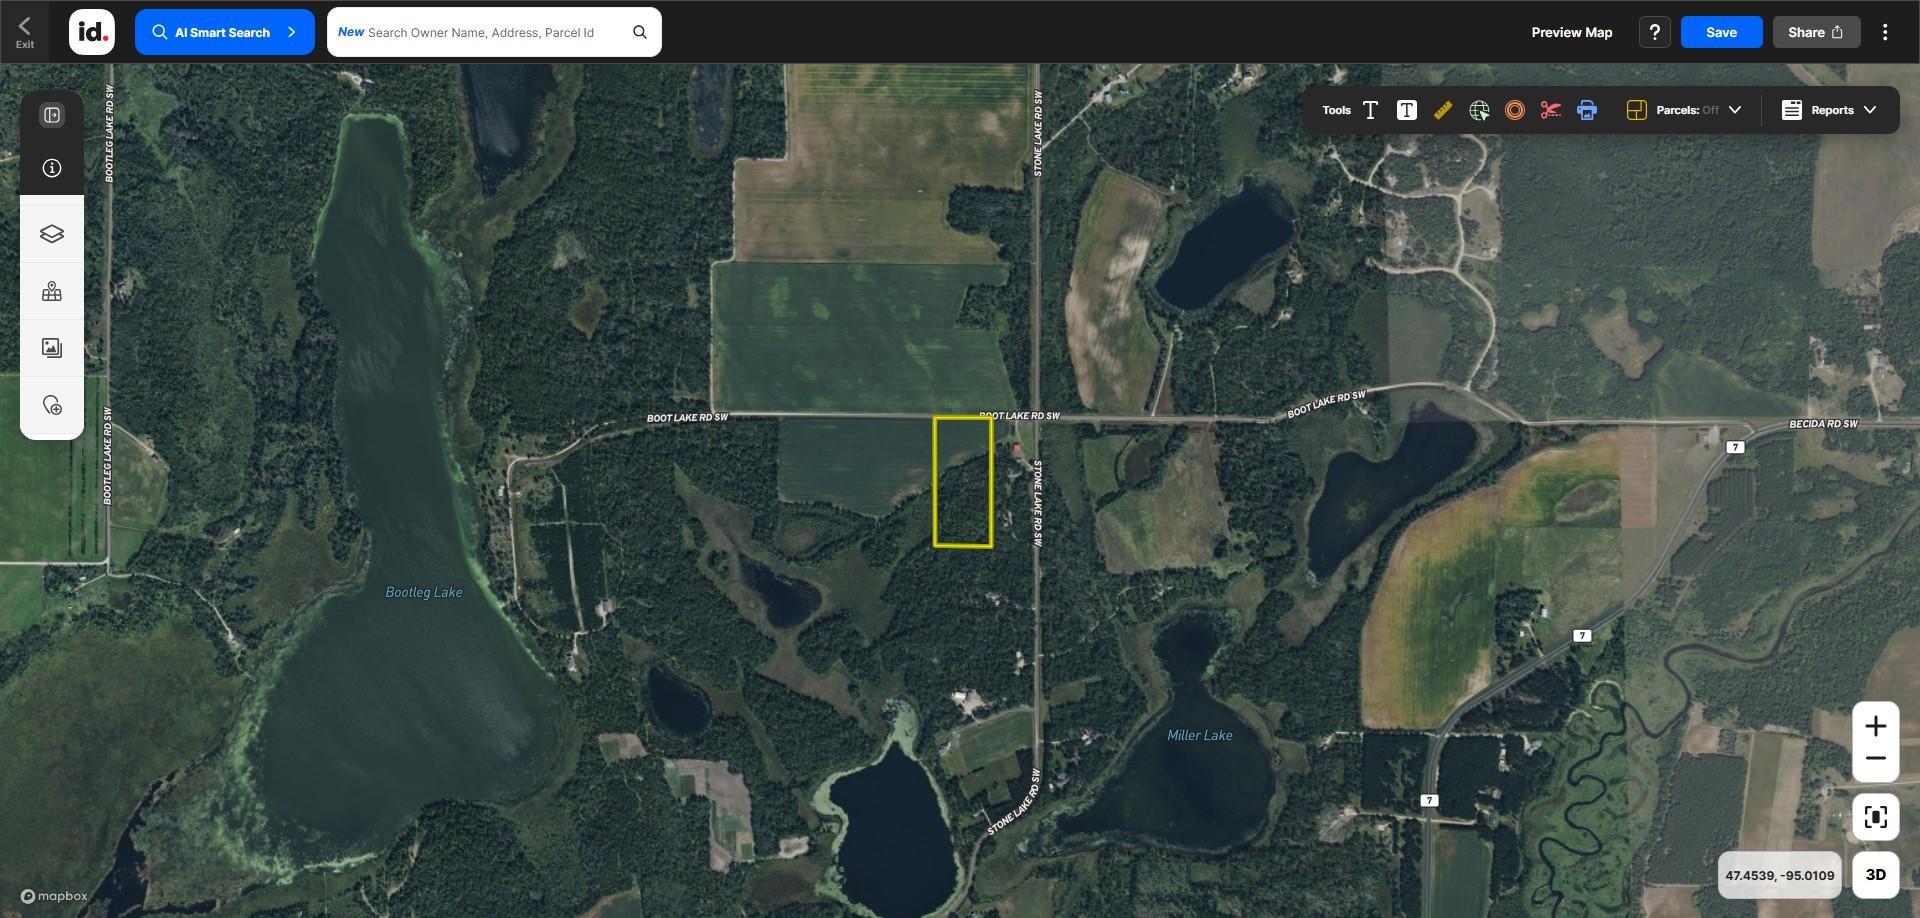1920x918 pixels.
Task: Zoom in with the plus button
Action: pos(1876,727)
